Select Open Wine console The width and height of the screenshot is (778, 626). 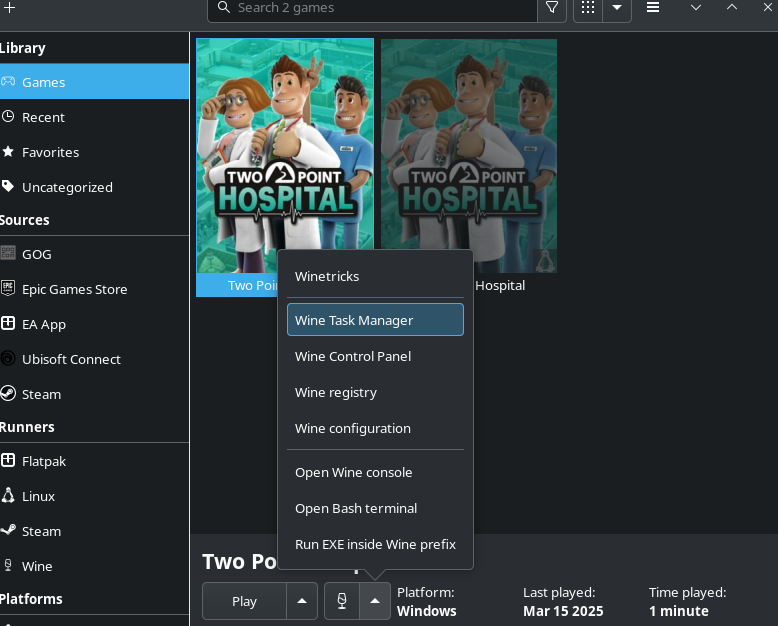tap(375, 472)
